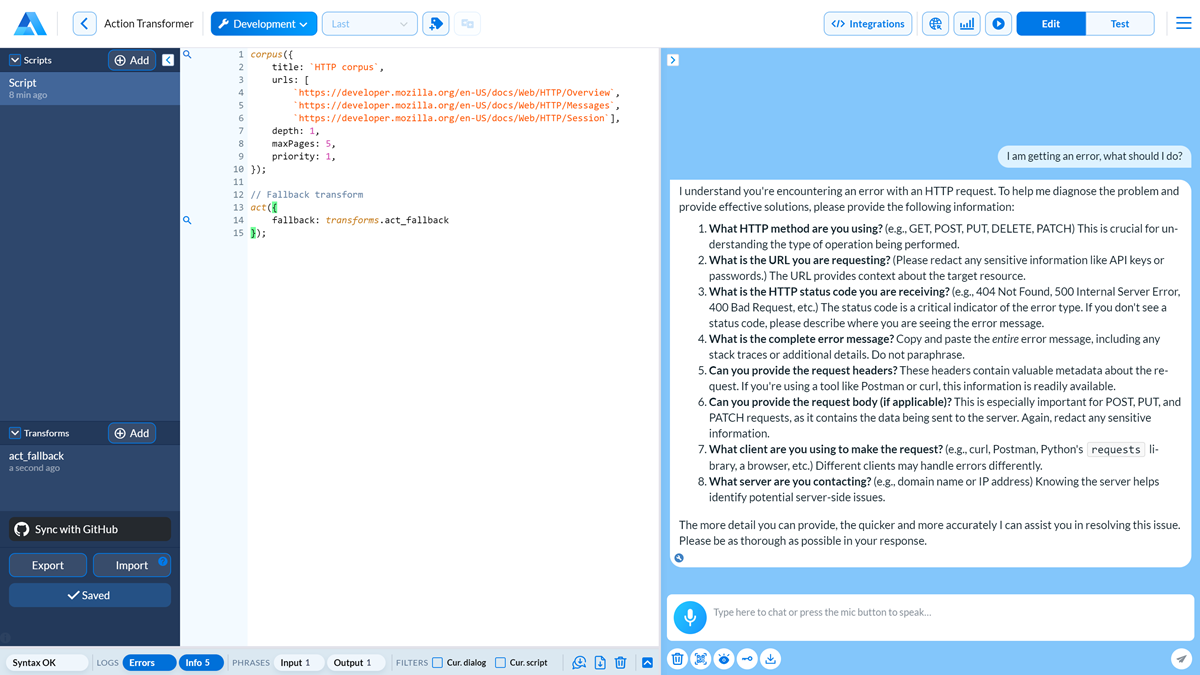Collapse the Transforms section
The height and width of the screenshot is (675, 1200).
pyautogui.click(x=15, y=433)
